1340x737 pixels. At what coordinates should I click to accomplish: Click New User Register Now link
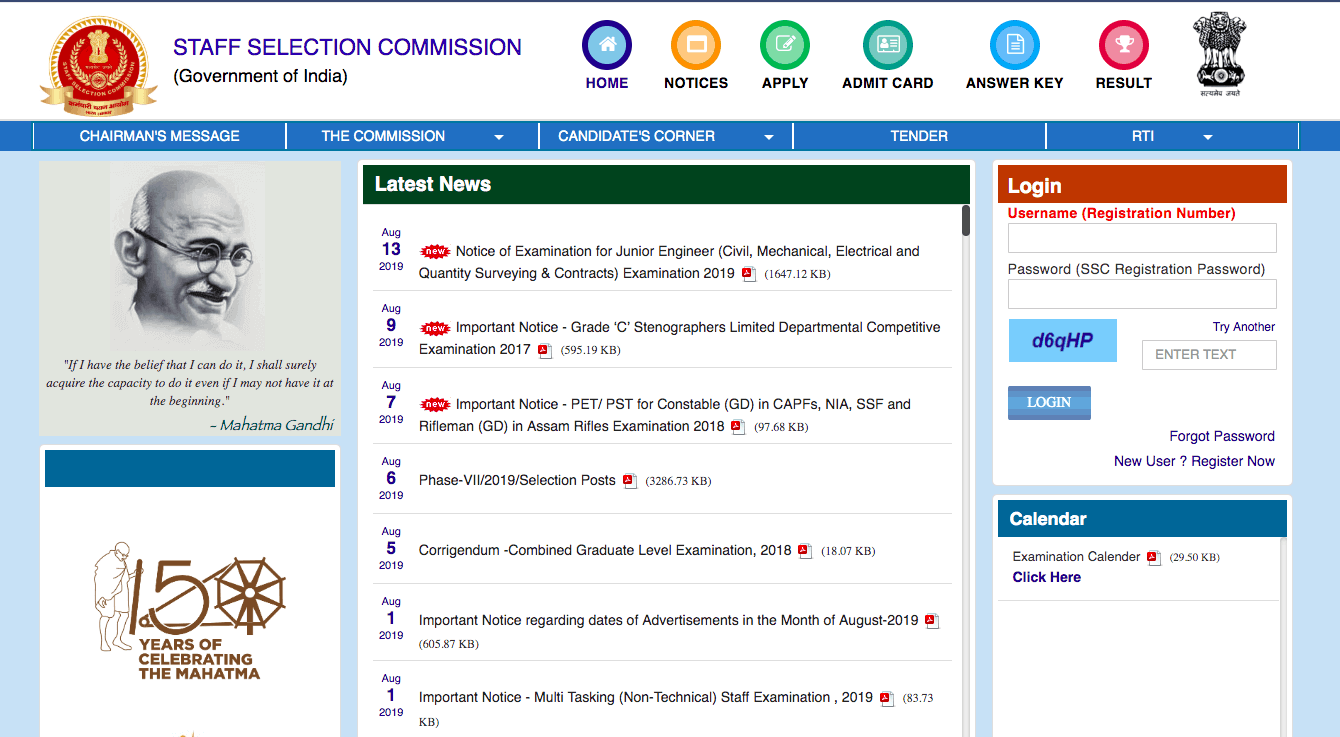(1194, 461)
